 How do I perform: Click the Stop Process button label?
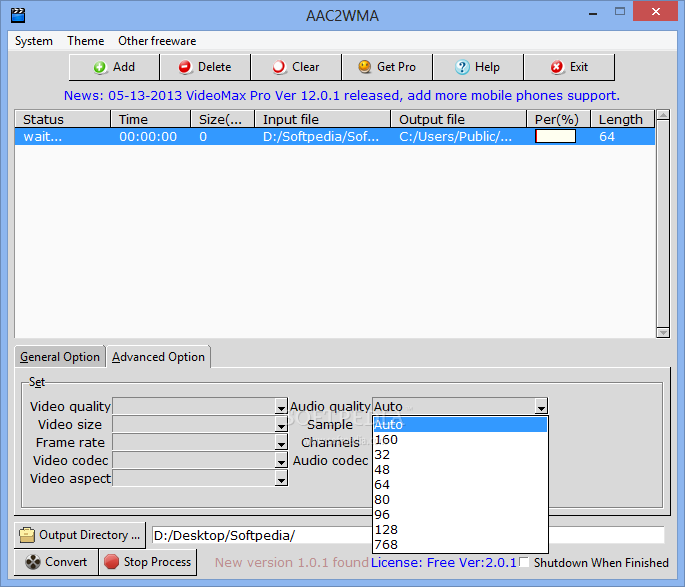tap(157, 562)
